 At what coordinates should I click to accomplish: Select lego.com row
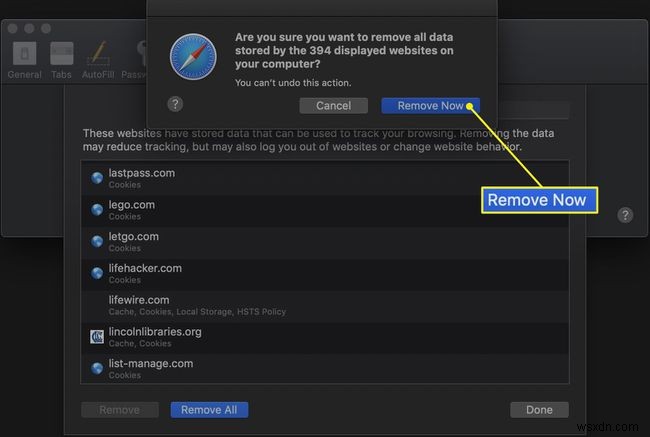(325, 210)
